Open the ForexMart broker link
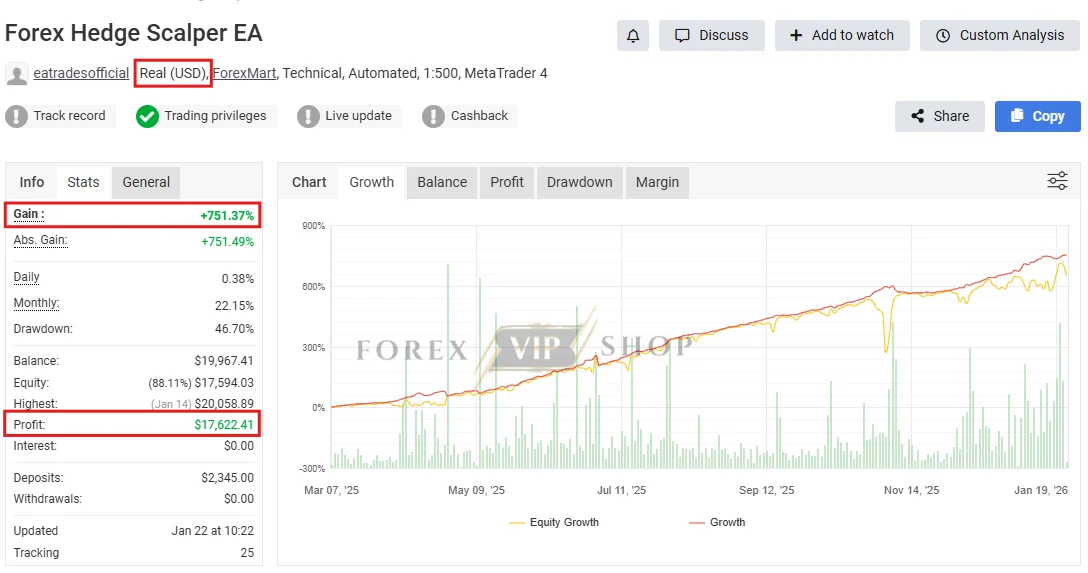Image resolution: width=1088 pixels, height=573 pixels. click(x=244, y=73)
